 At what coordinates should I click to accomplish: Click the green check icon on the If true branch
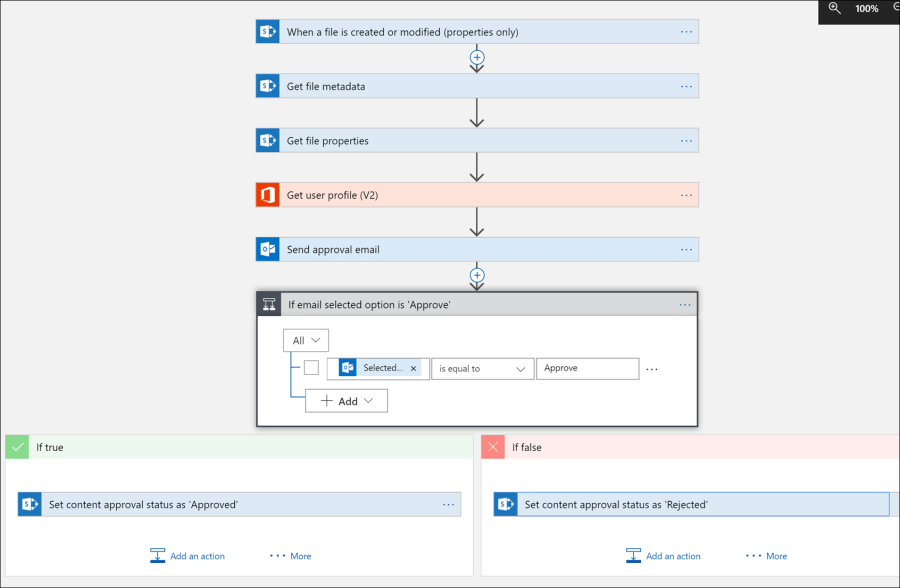(x=16, y=446)
